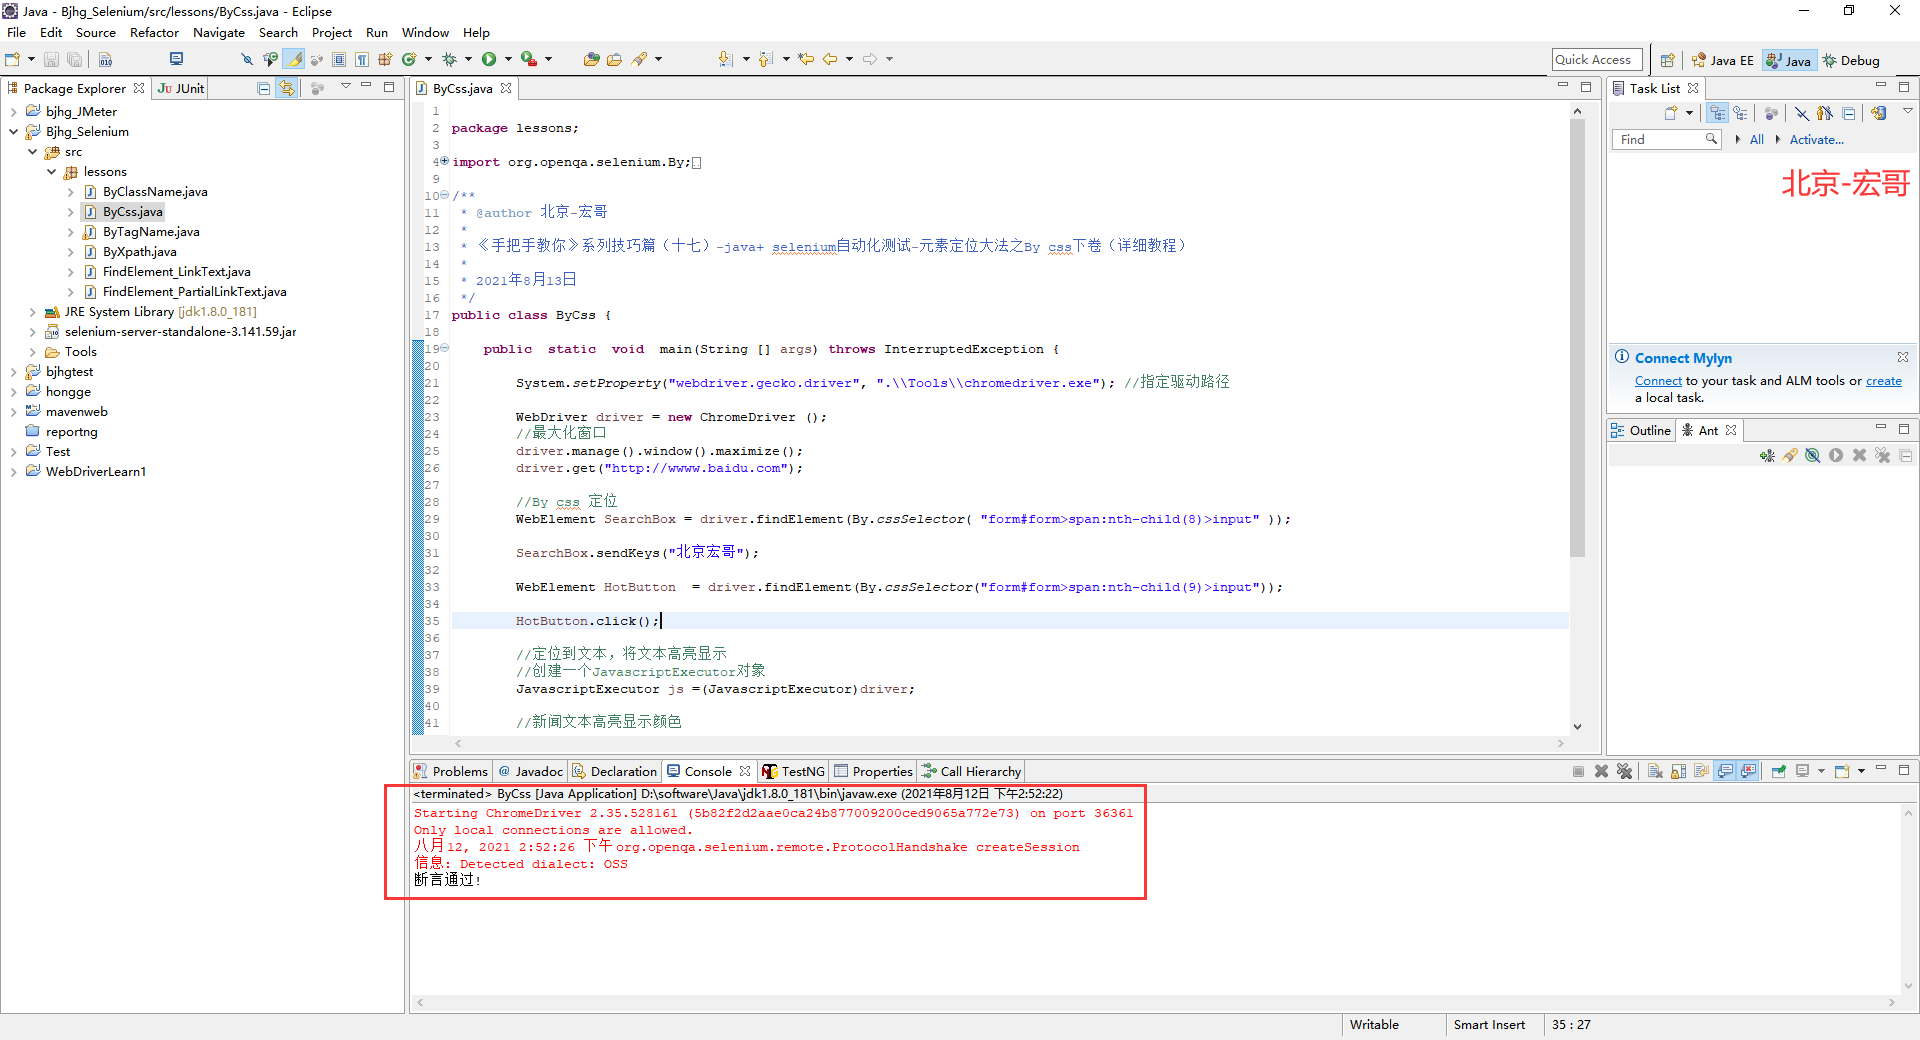Toggle Show Console When Standard Out Changes

(1725, 771)
